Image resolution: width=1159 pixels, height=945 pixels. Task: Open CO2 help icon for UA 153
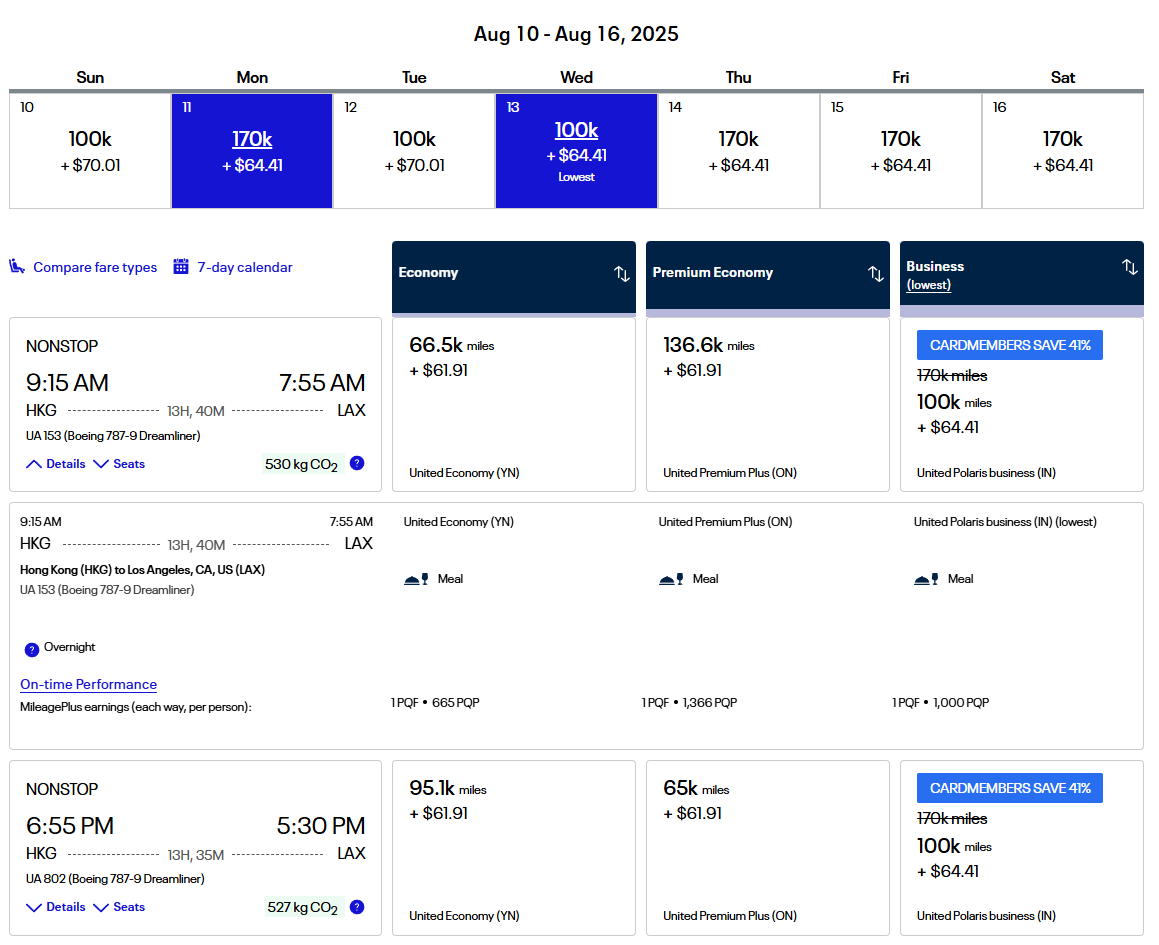coord(357,463)
